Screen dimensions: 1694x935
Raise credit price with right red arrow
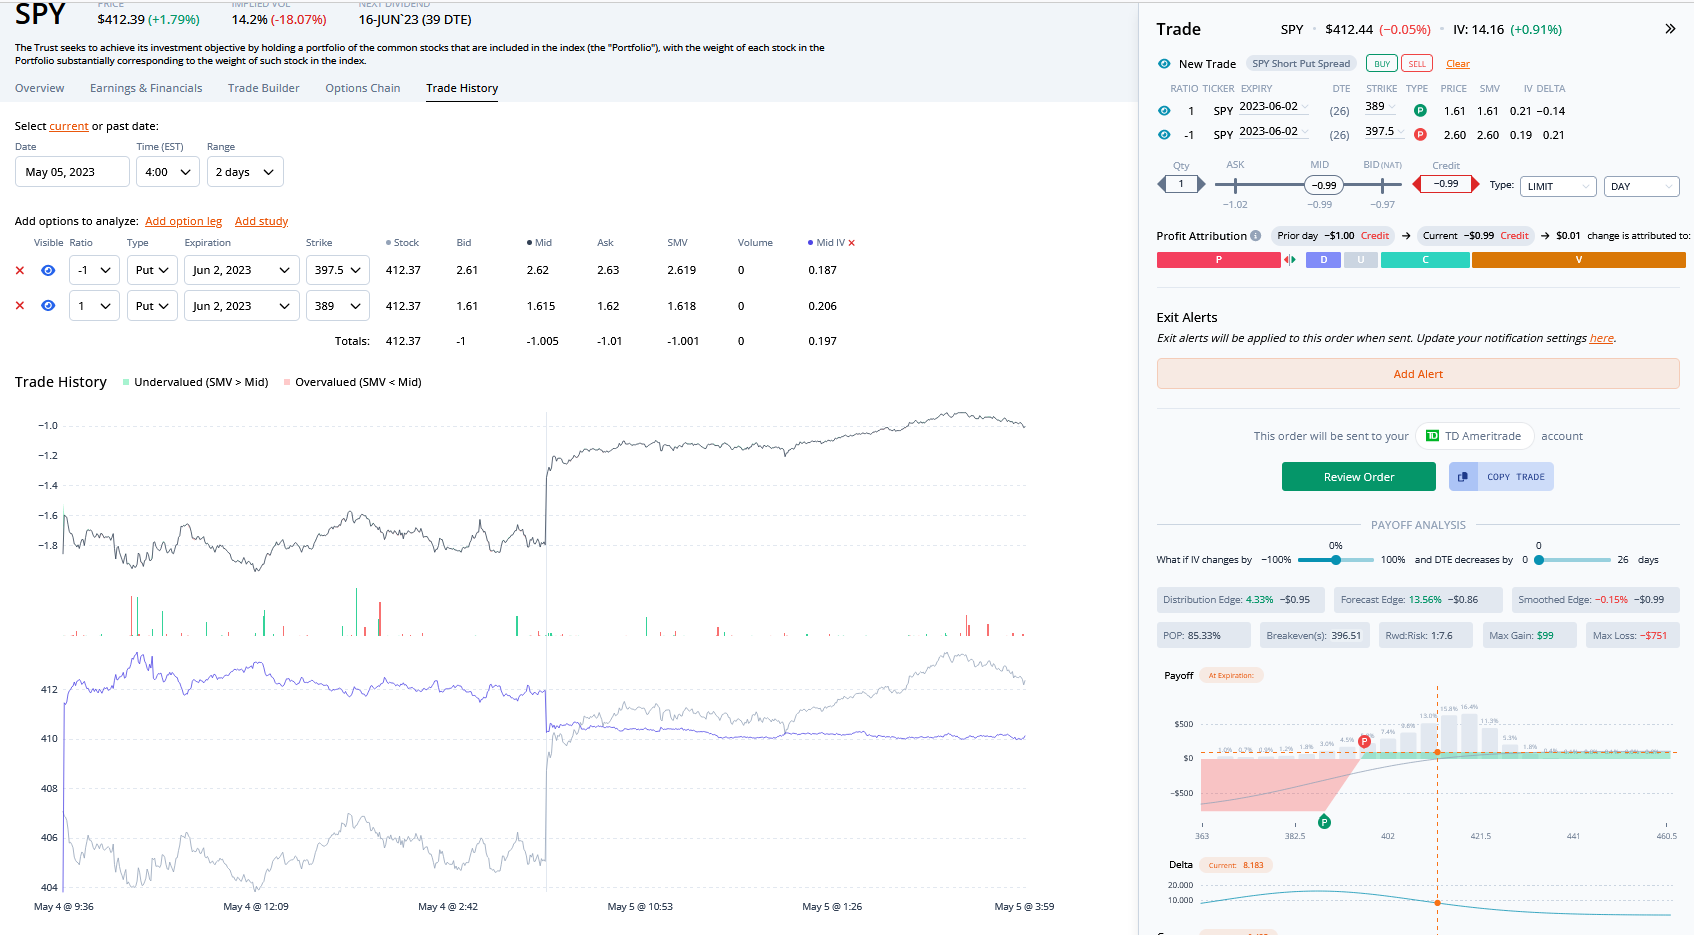click(x=1475, y=184)
